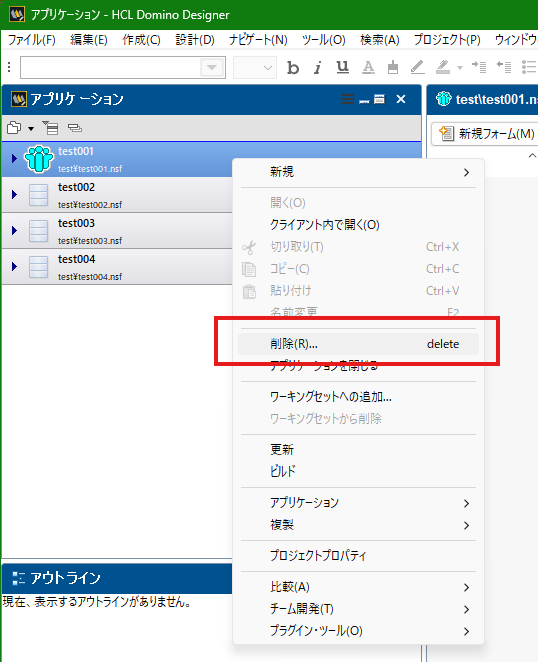Image resolution: width=538 pixels, height=662 pixels.
Task: Open the applications panel view menu icon
Action: (x=348, y=99)
